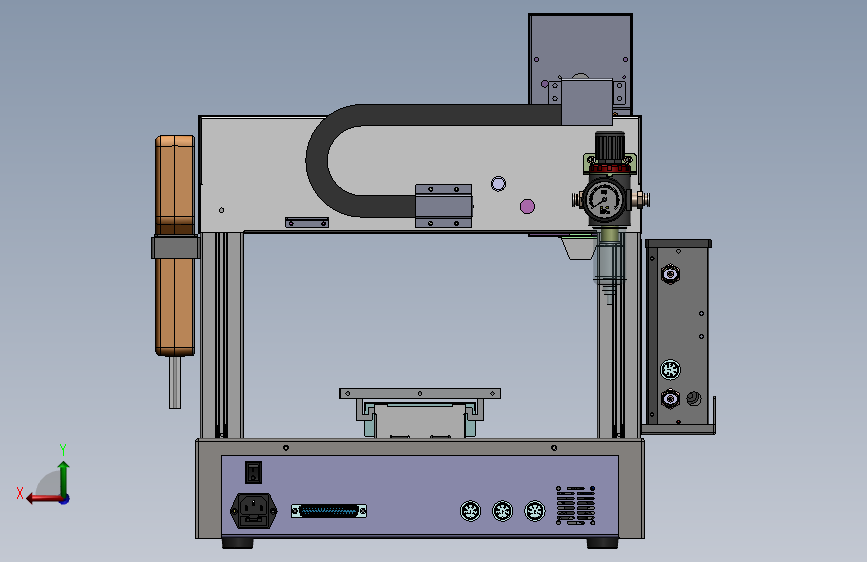Select the top hex connector on side box

click(x=670, y=274)
